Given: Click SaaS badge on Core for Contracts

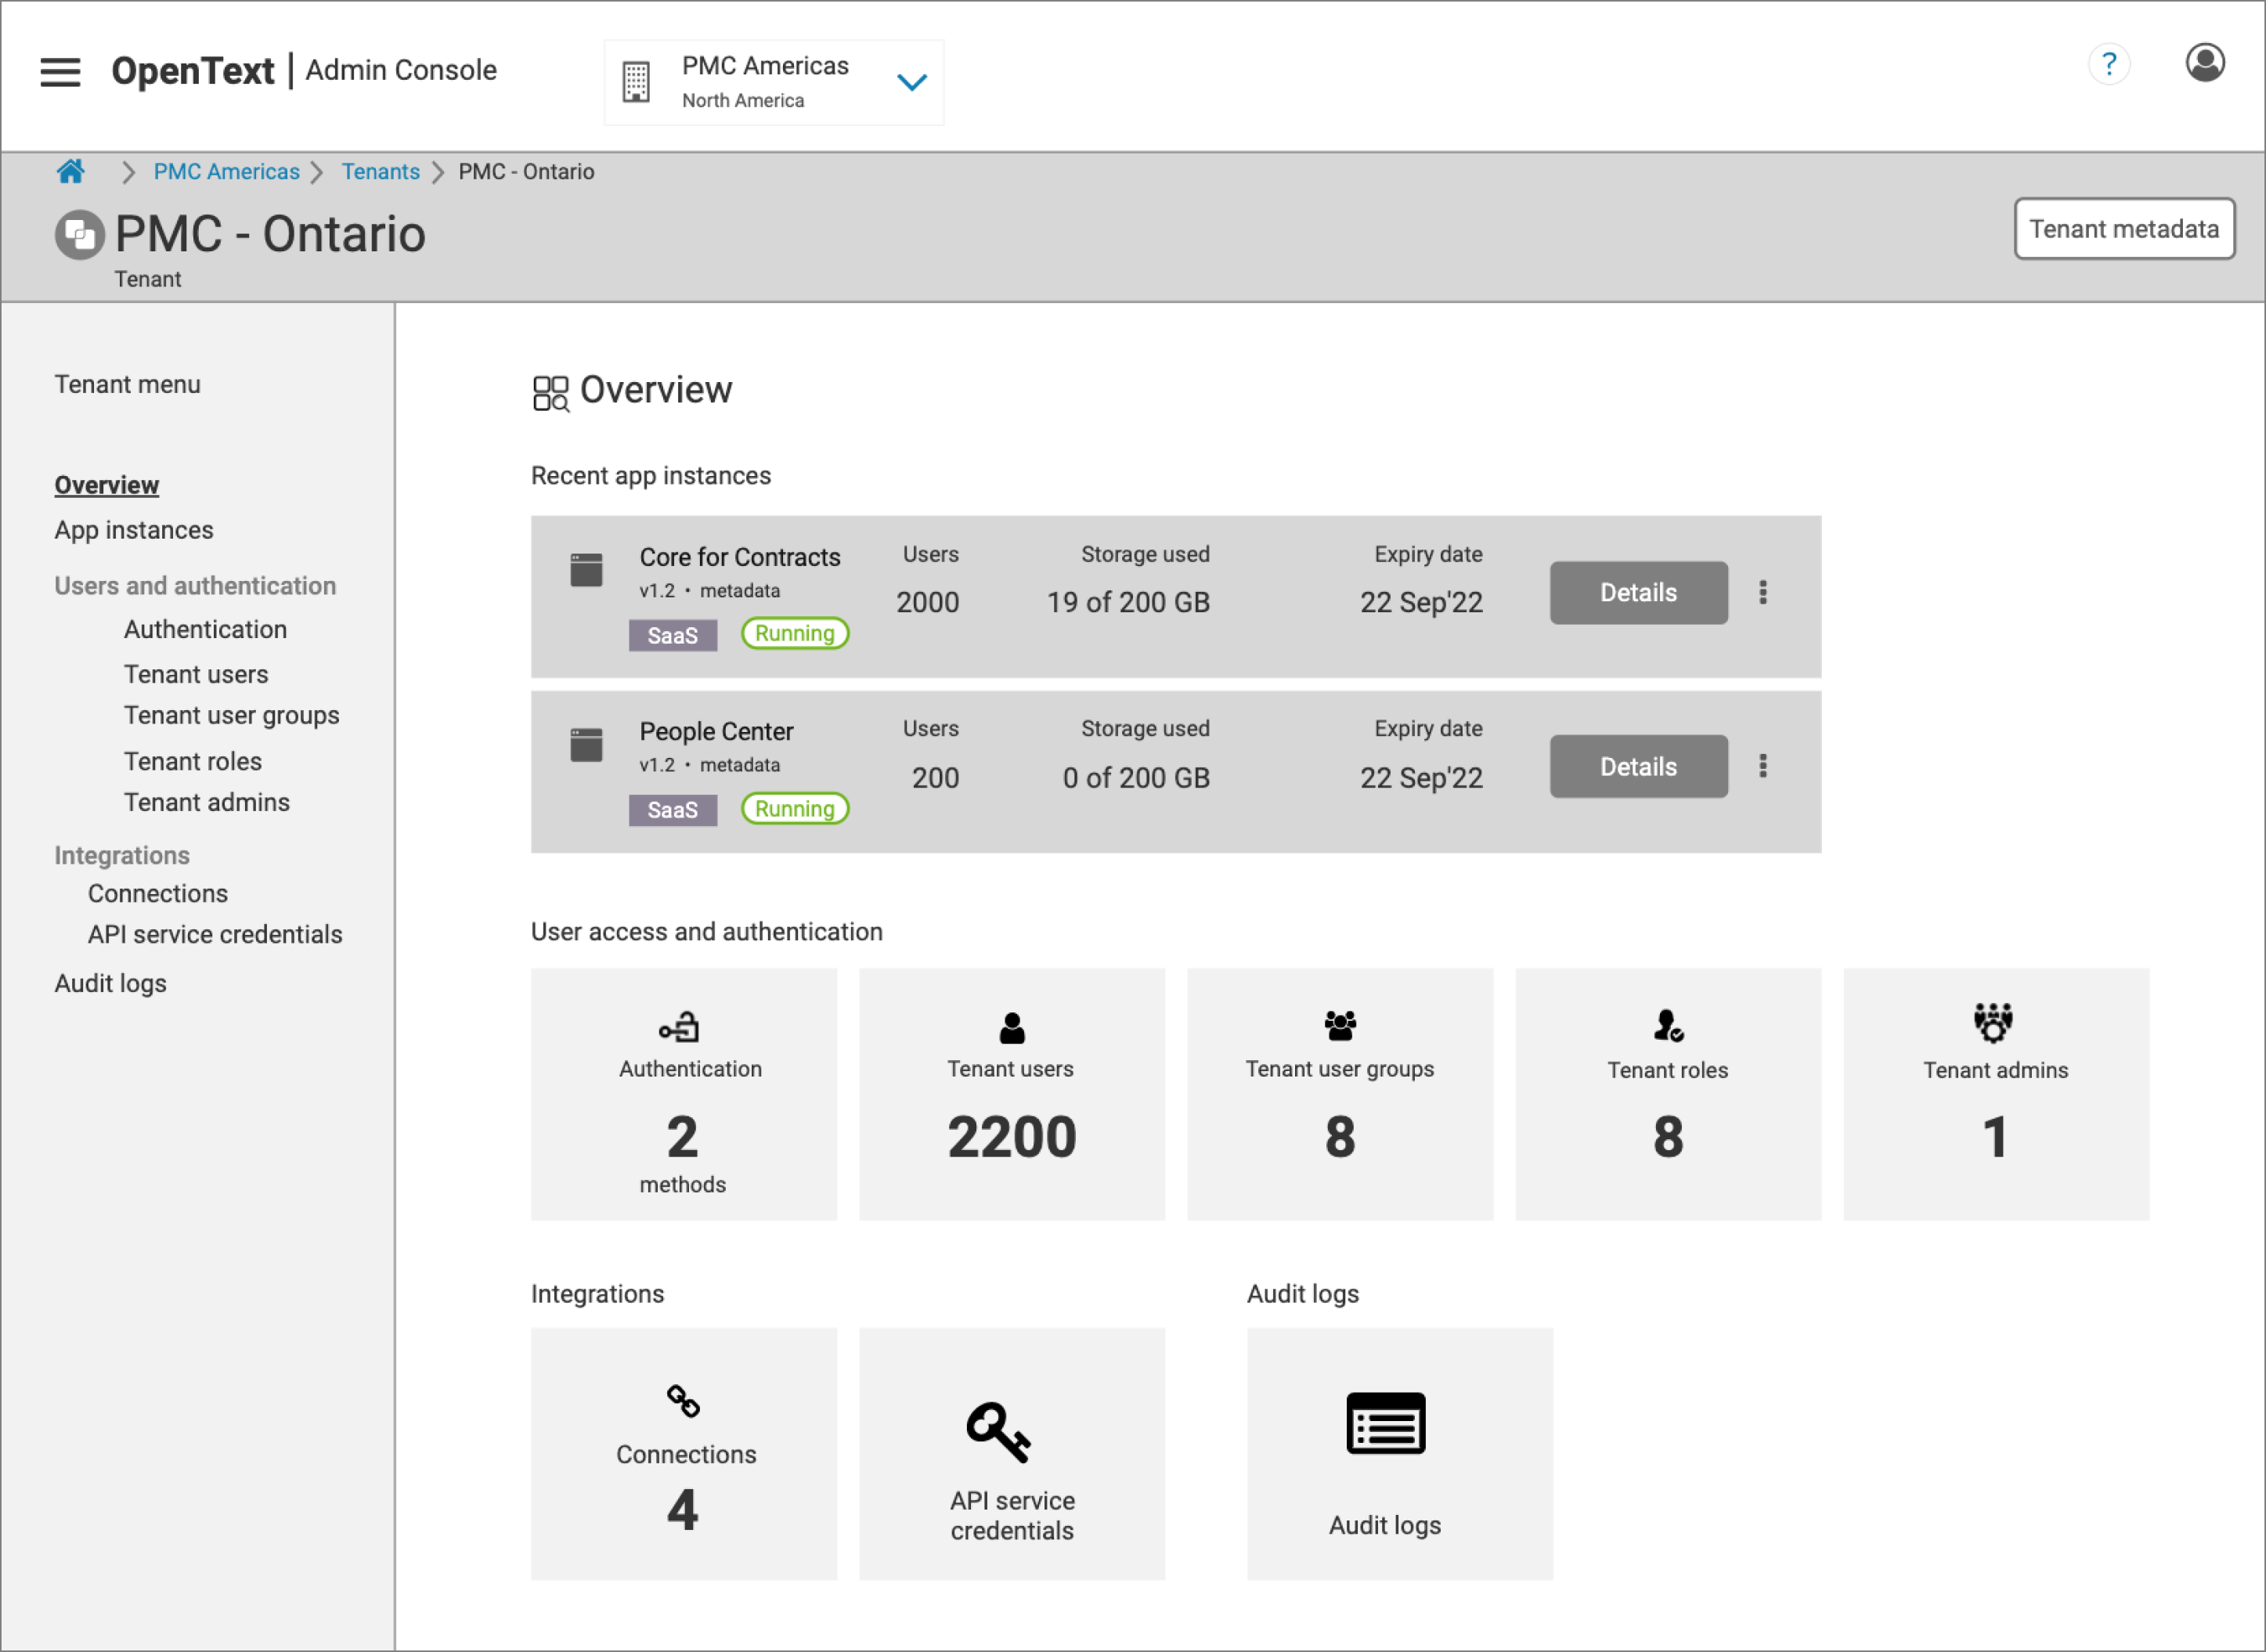Looking at the screenshot, I should point(673,635).
